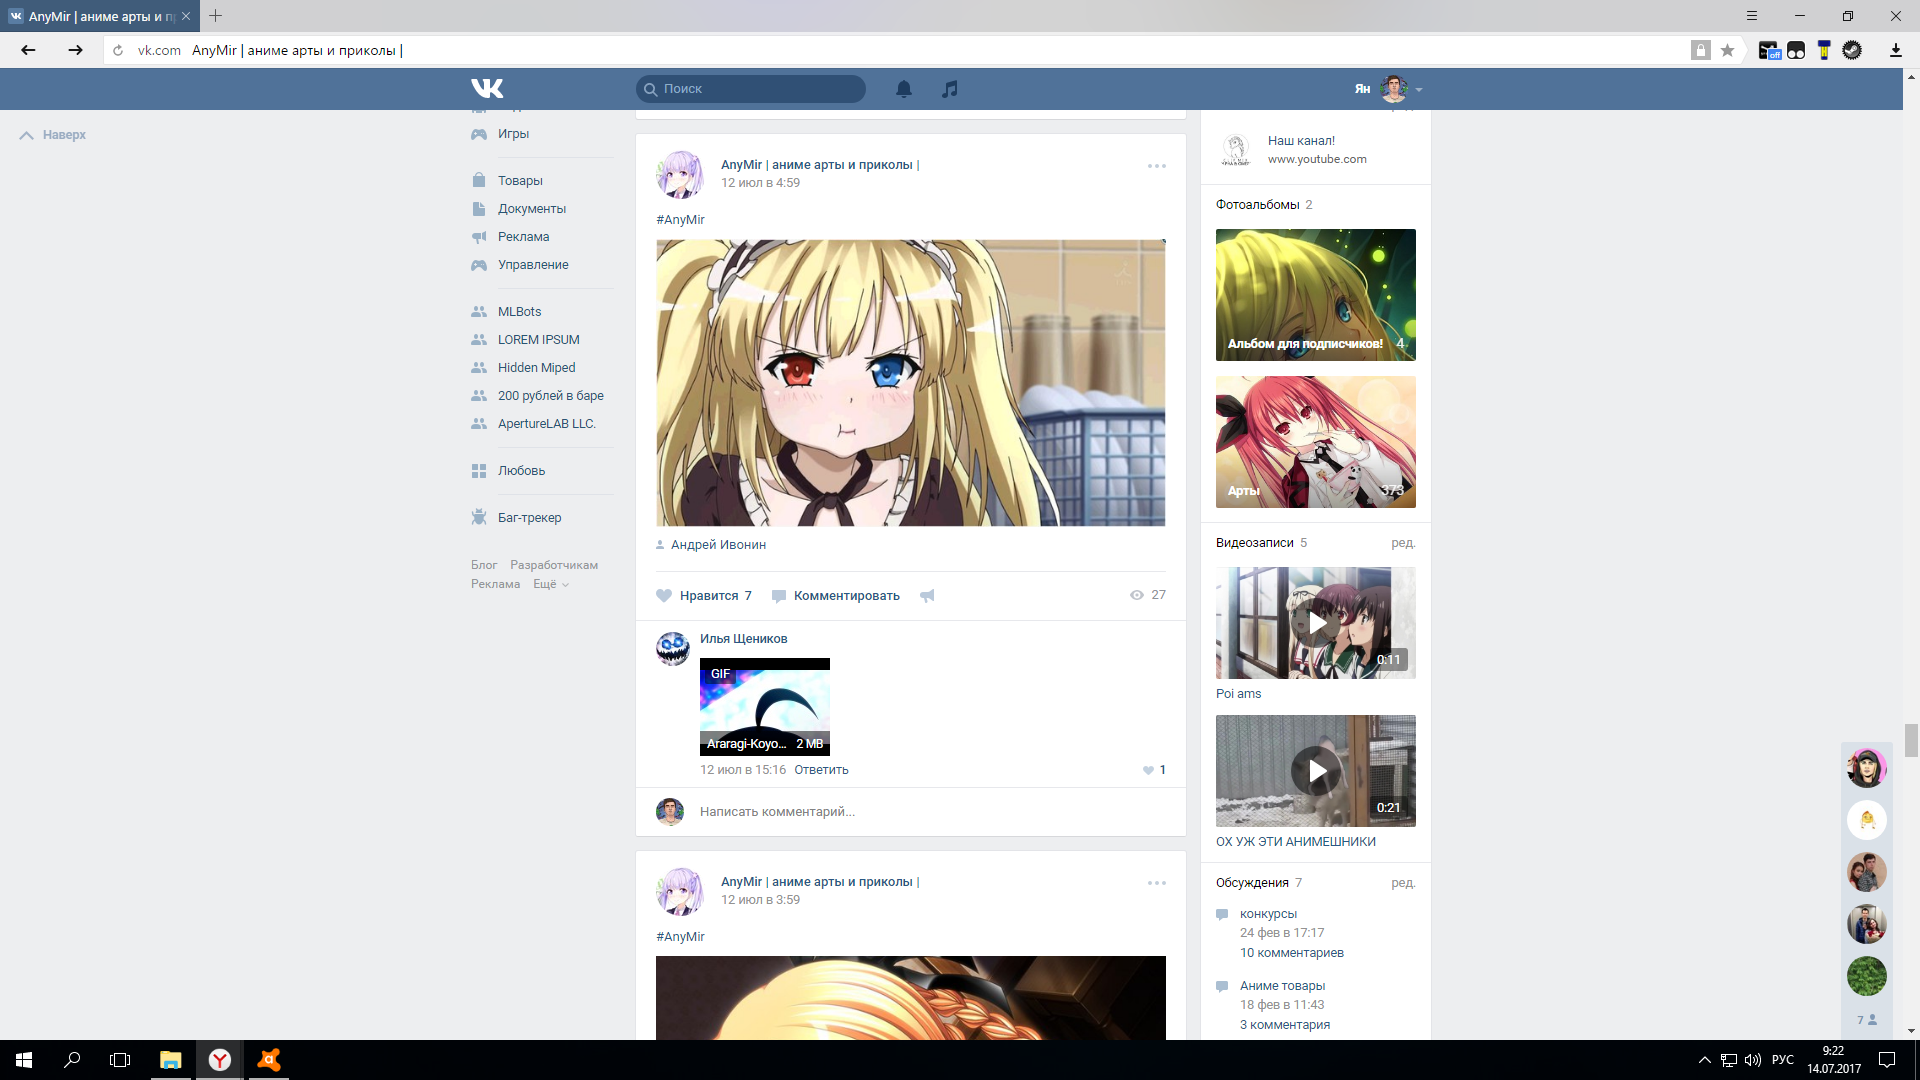Open the profile dropdown arrow next to Ян
Image resolution: width=1920 pixels, height=1080 pixels.
pyautogui.click(x=1419, y=90)
